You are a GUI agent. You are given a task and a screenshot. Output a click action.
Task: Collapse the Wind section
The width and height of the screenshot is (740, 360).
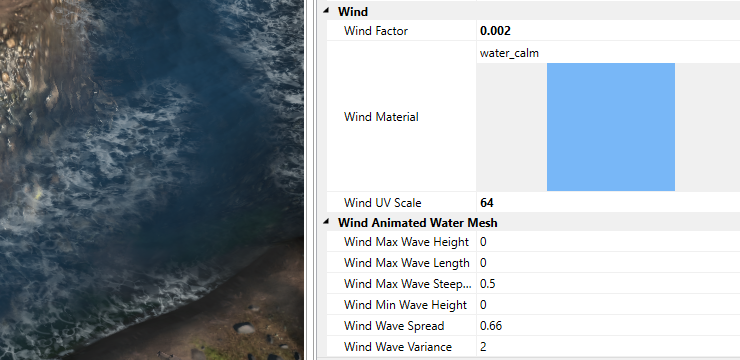point(327,11)
